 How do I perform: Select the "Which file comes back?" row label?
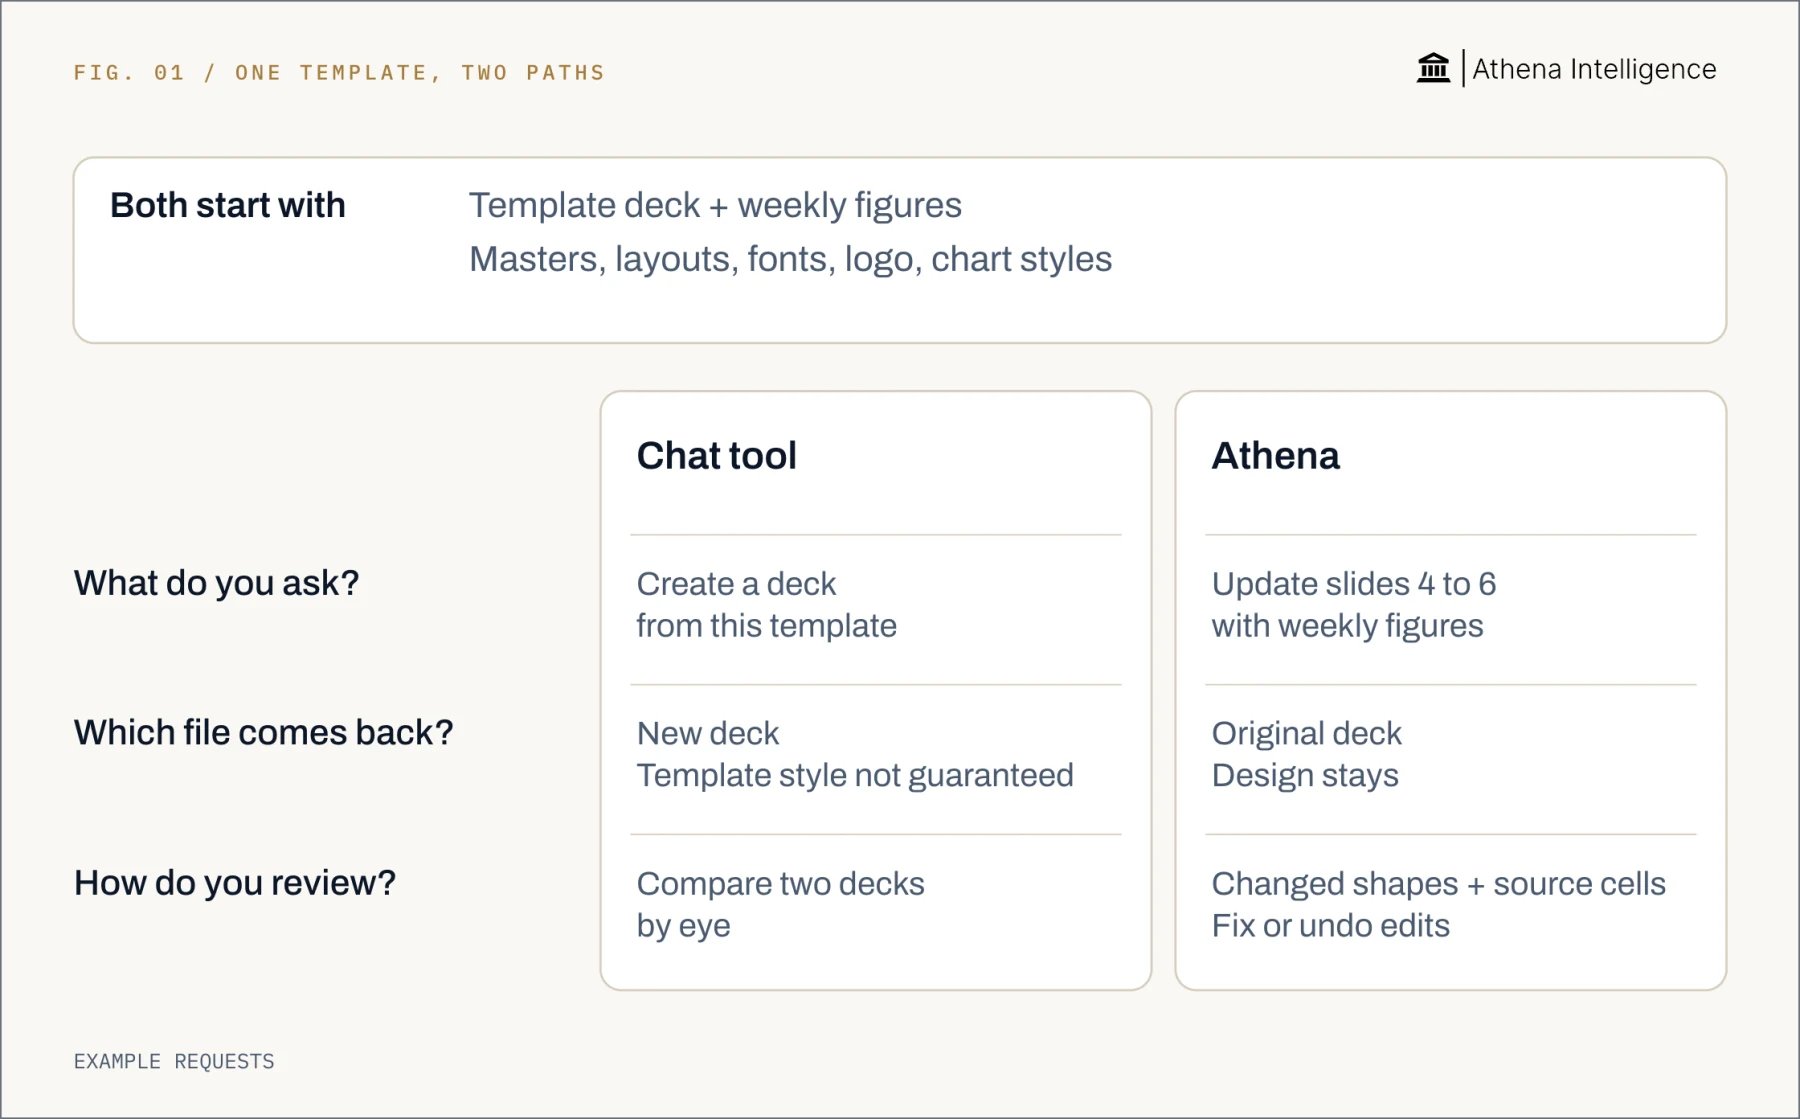point(264,733)
